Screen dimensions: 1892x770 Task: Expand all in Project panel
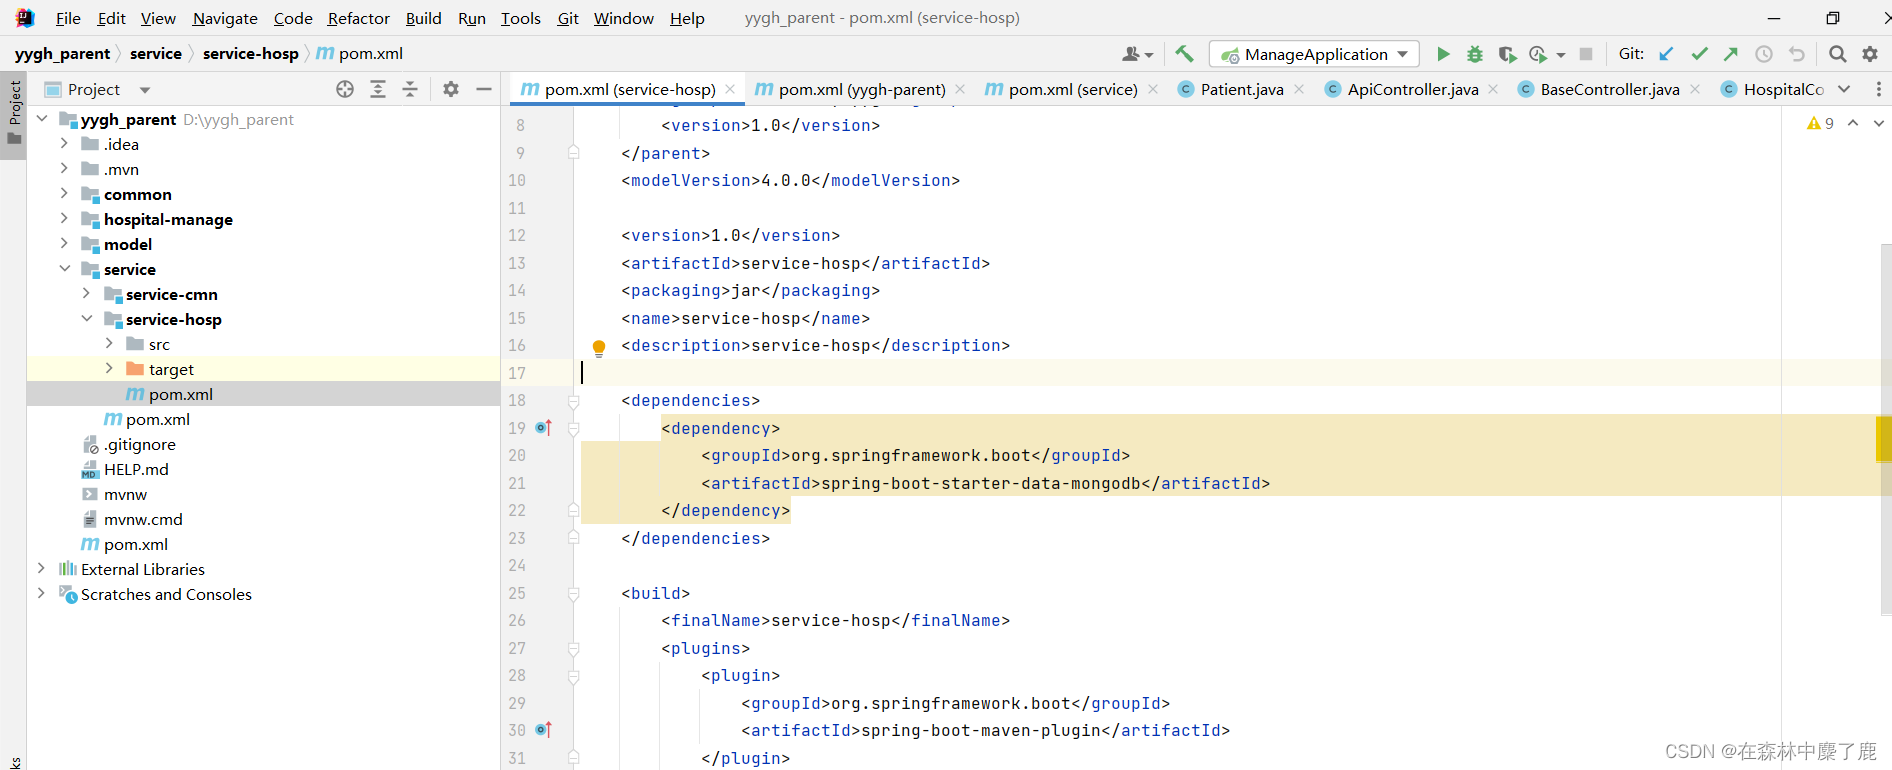tap(378, 89)
